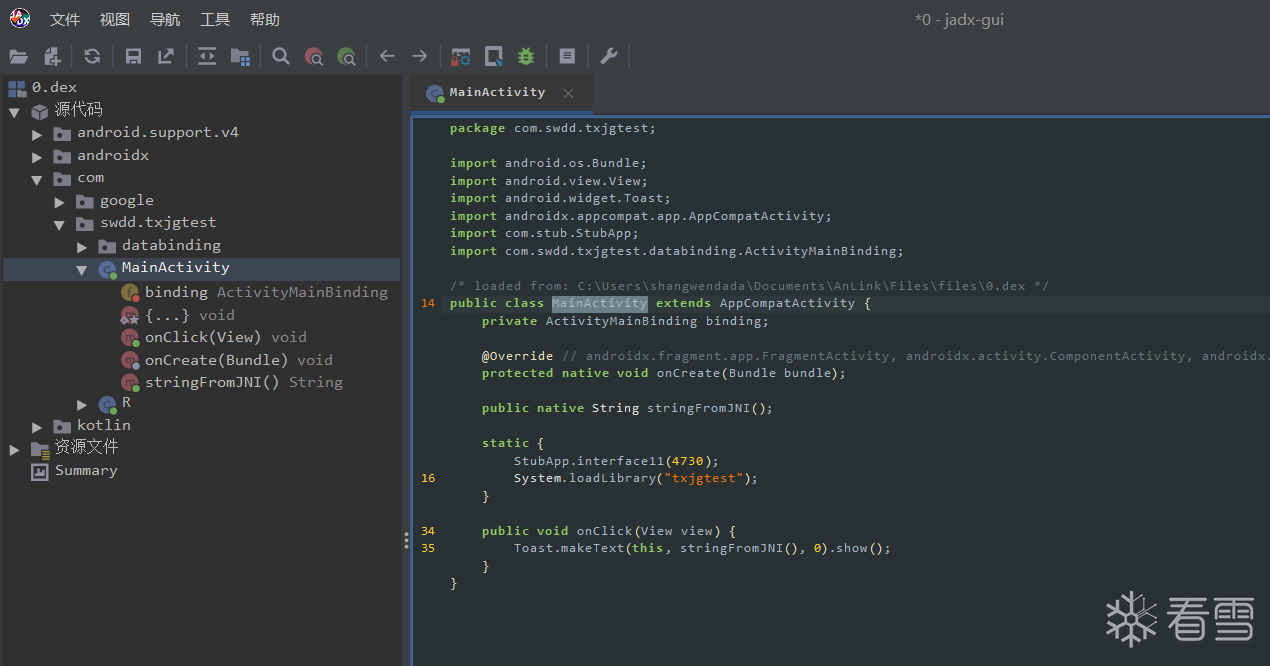Navigate back with left arrow
1270x666 pixels.
387,57
